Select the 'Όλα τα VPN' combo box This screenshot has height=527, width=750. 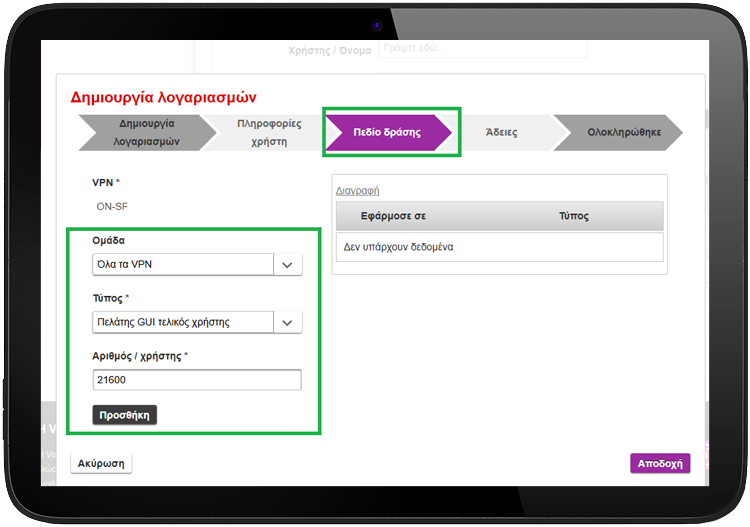(197, 265)
